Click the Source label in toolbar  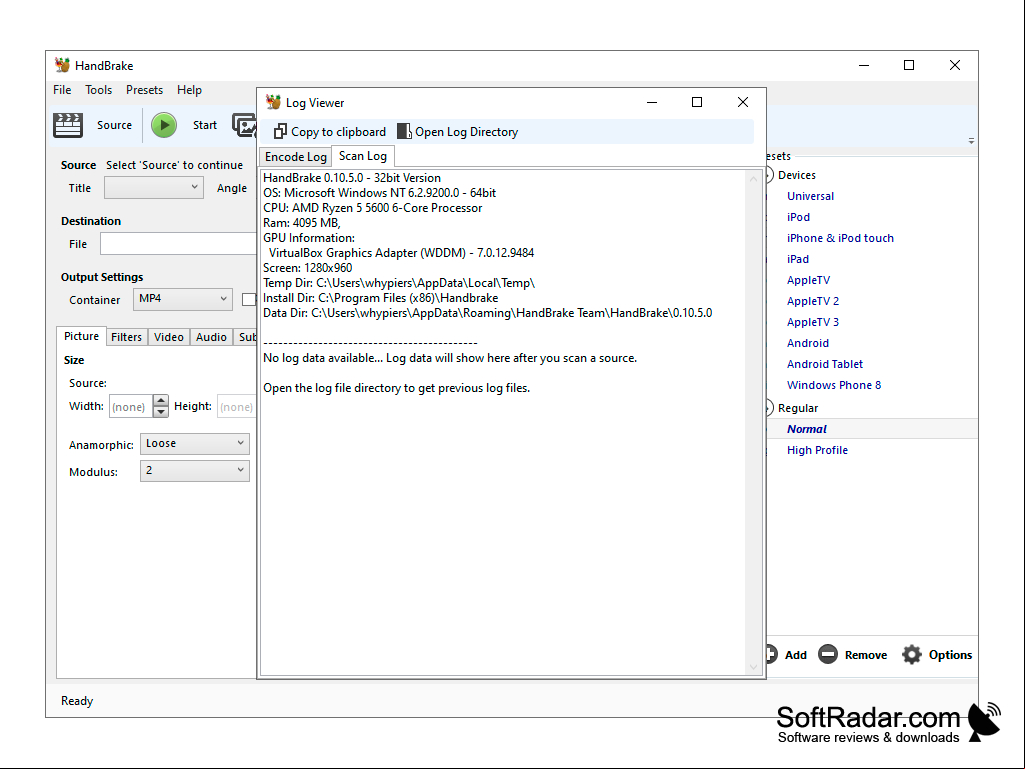(114, 125)
